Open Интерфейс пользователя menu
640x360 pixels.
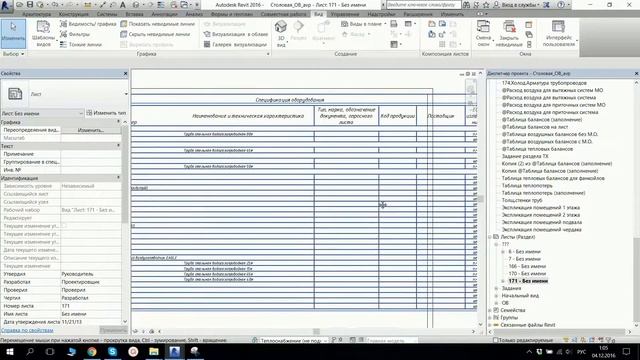click(559, 33)
